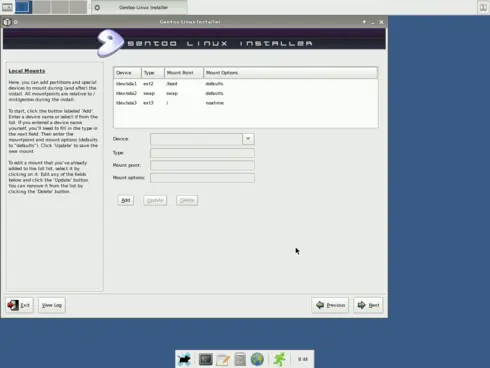Click the shade (plus) button in the title bar
This screenshot has width=490, height=368.
(364, 22)
